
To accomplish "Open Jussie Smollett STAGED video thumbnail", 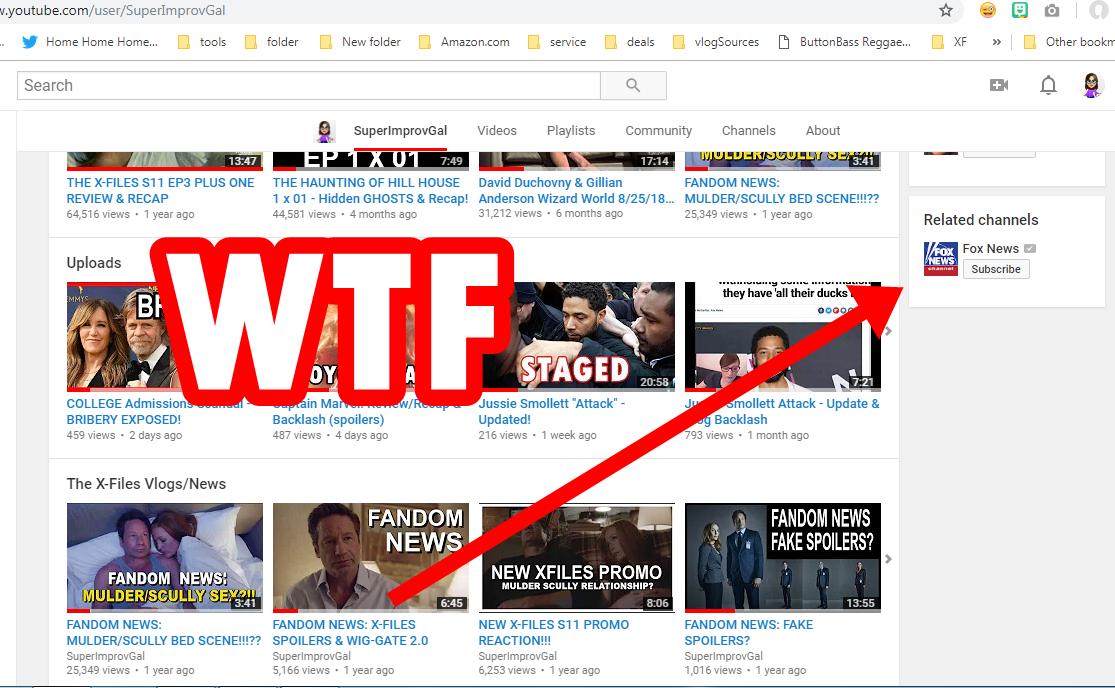I will click(577, 337).
